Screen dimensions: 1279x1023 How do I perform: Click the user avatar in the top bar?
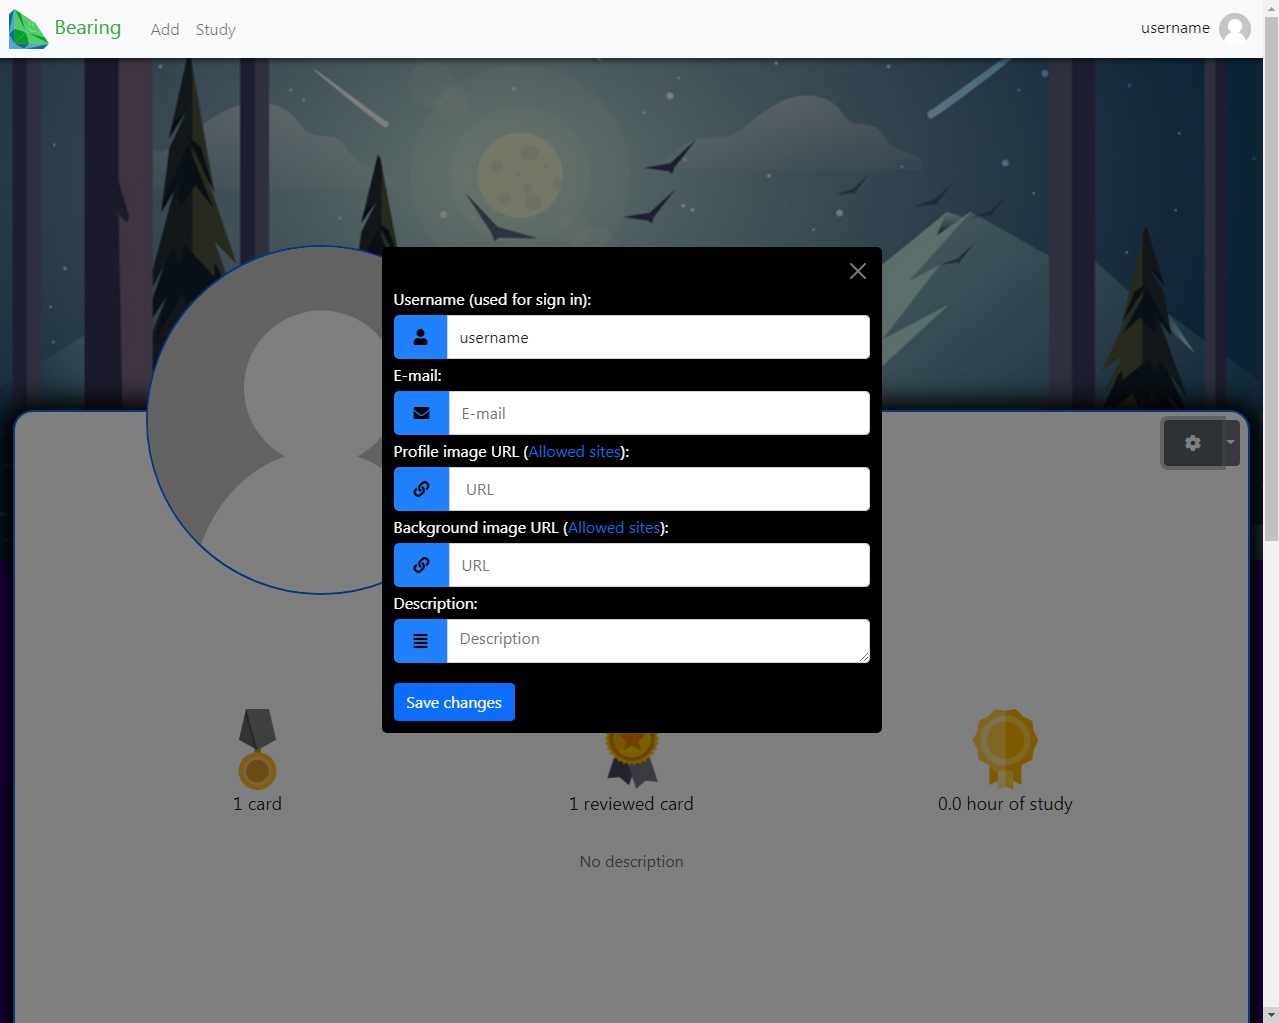pos(1236,28)
